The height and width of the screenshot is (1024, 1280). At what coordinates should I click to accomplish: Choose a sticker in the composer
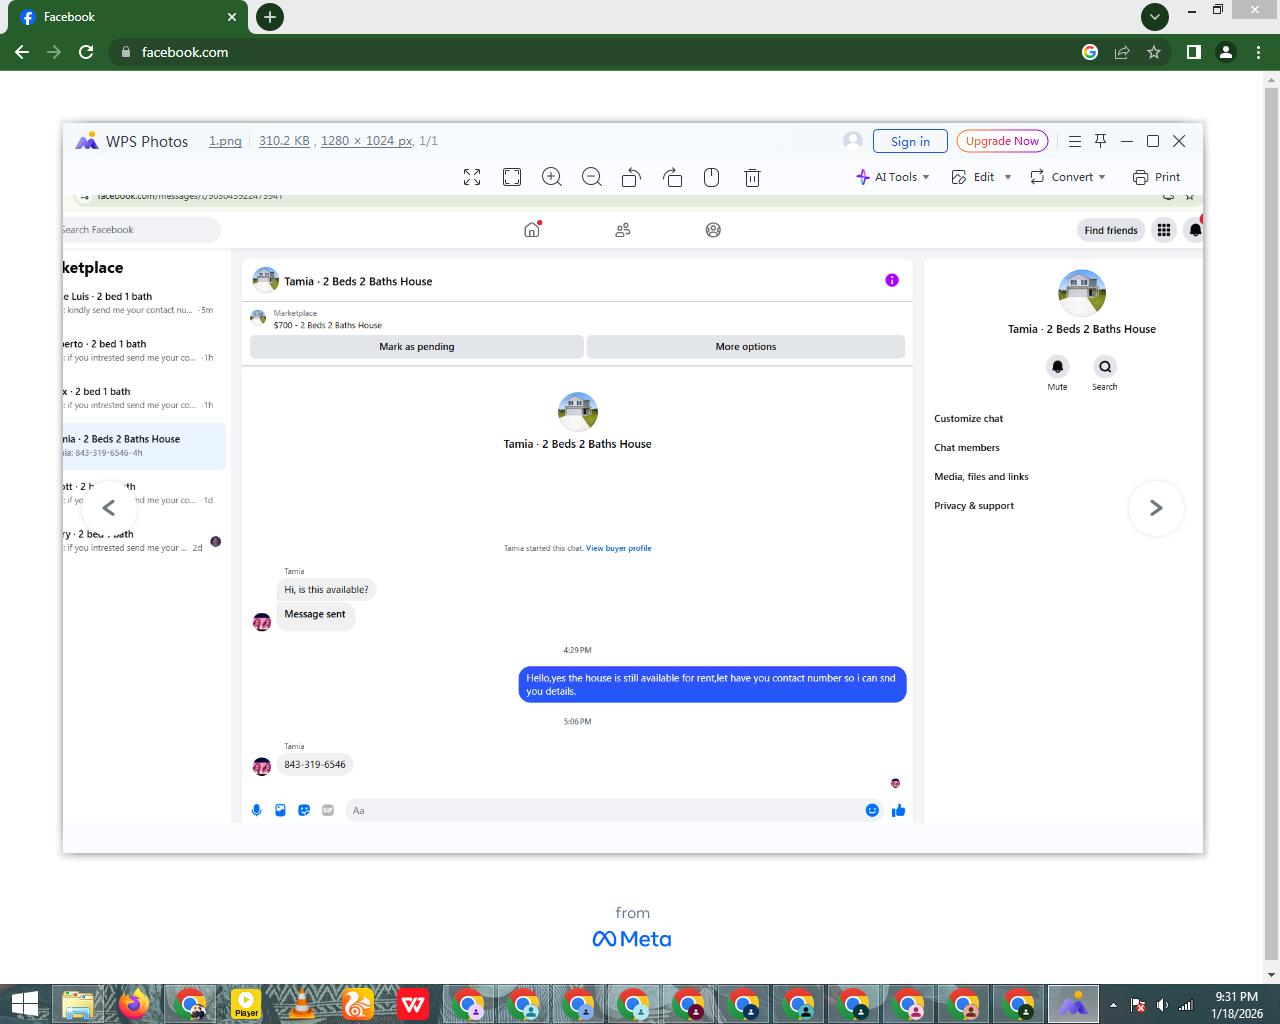click(x=304, y=810)
